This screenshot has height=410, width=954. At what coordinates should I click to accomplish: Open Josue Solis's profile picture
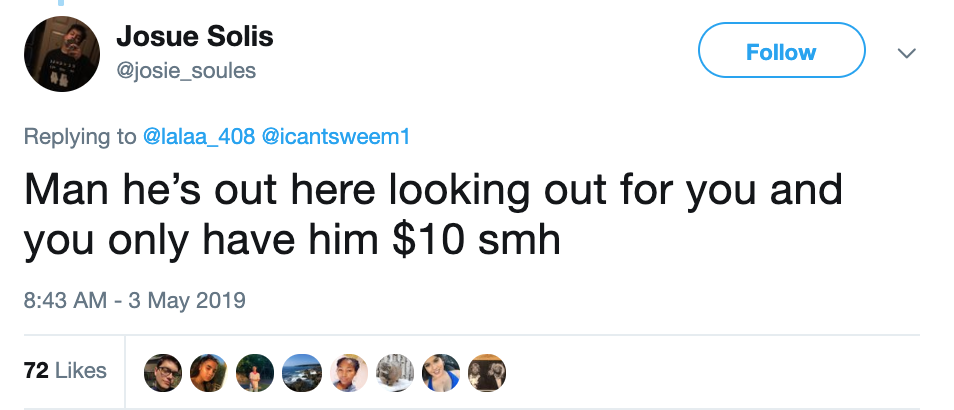[x=61, y=54]
